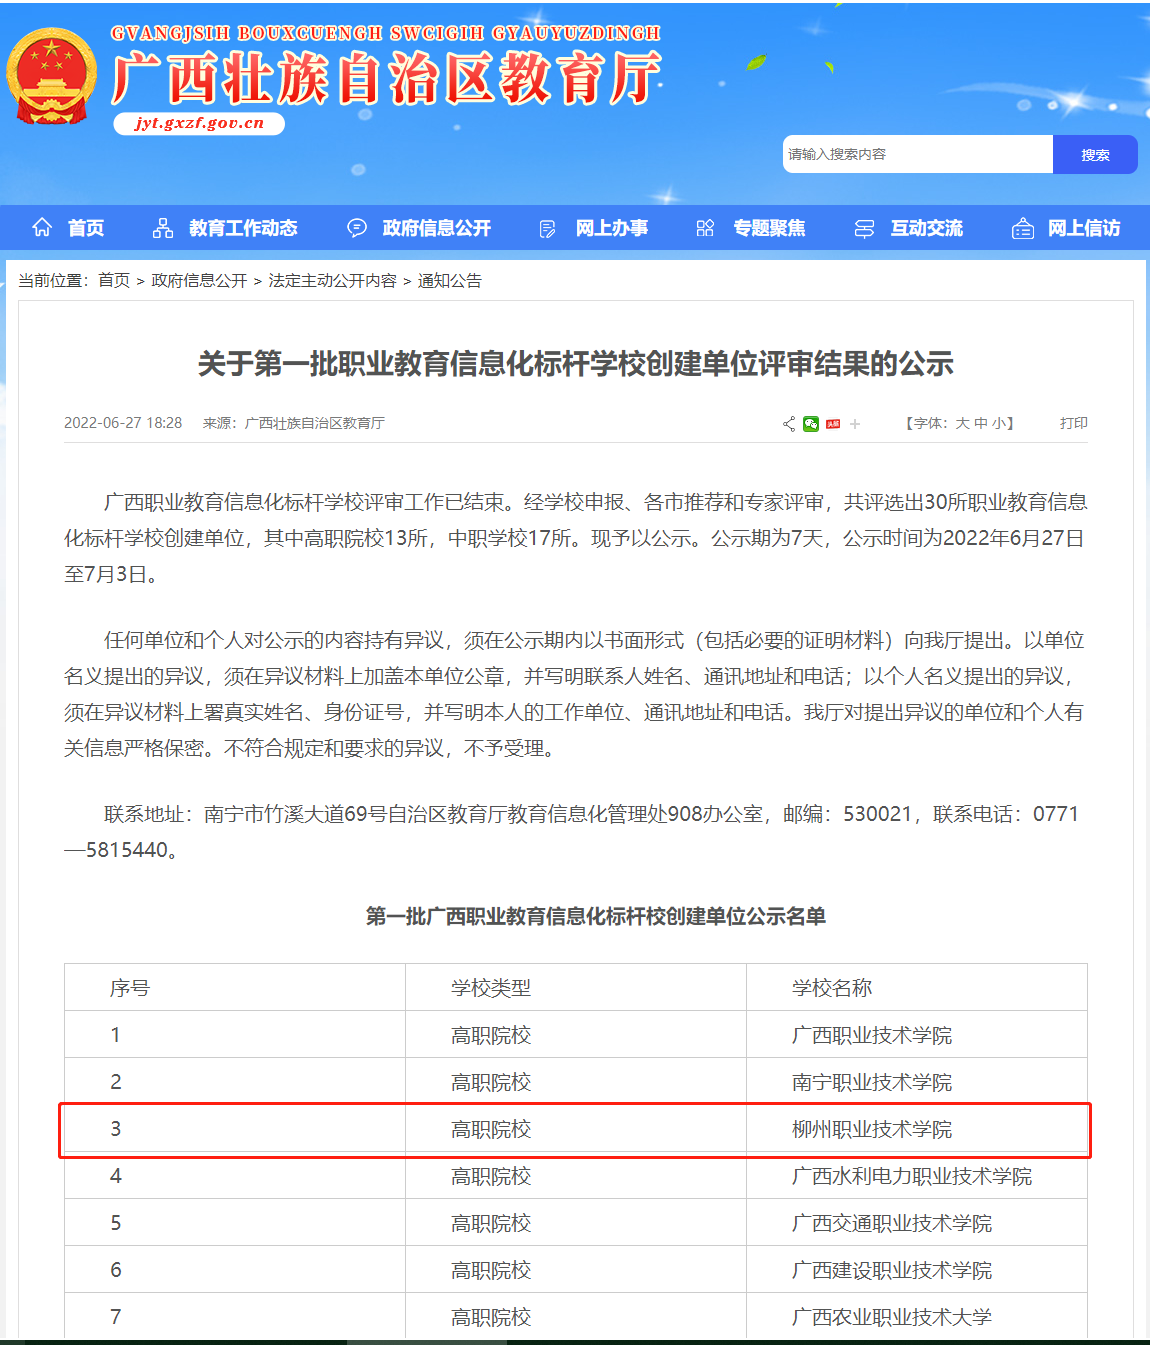The image size is (1150, 1345).
Task: Open the 教育工作动态 nav menu
Action: pos(243,228)
